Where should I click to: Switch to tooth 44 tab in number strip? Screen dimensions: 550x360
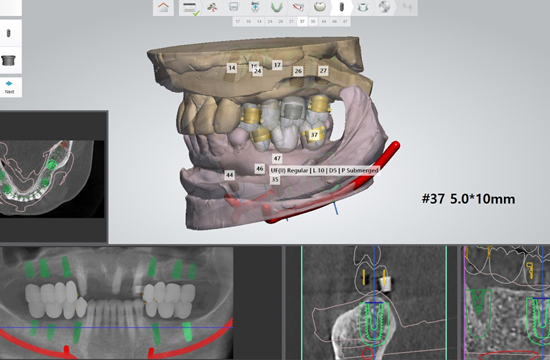[x=323, y=21]
